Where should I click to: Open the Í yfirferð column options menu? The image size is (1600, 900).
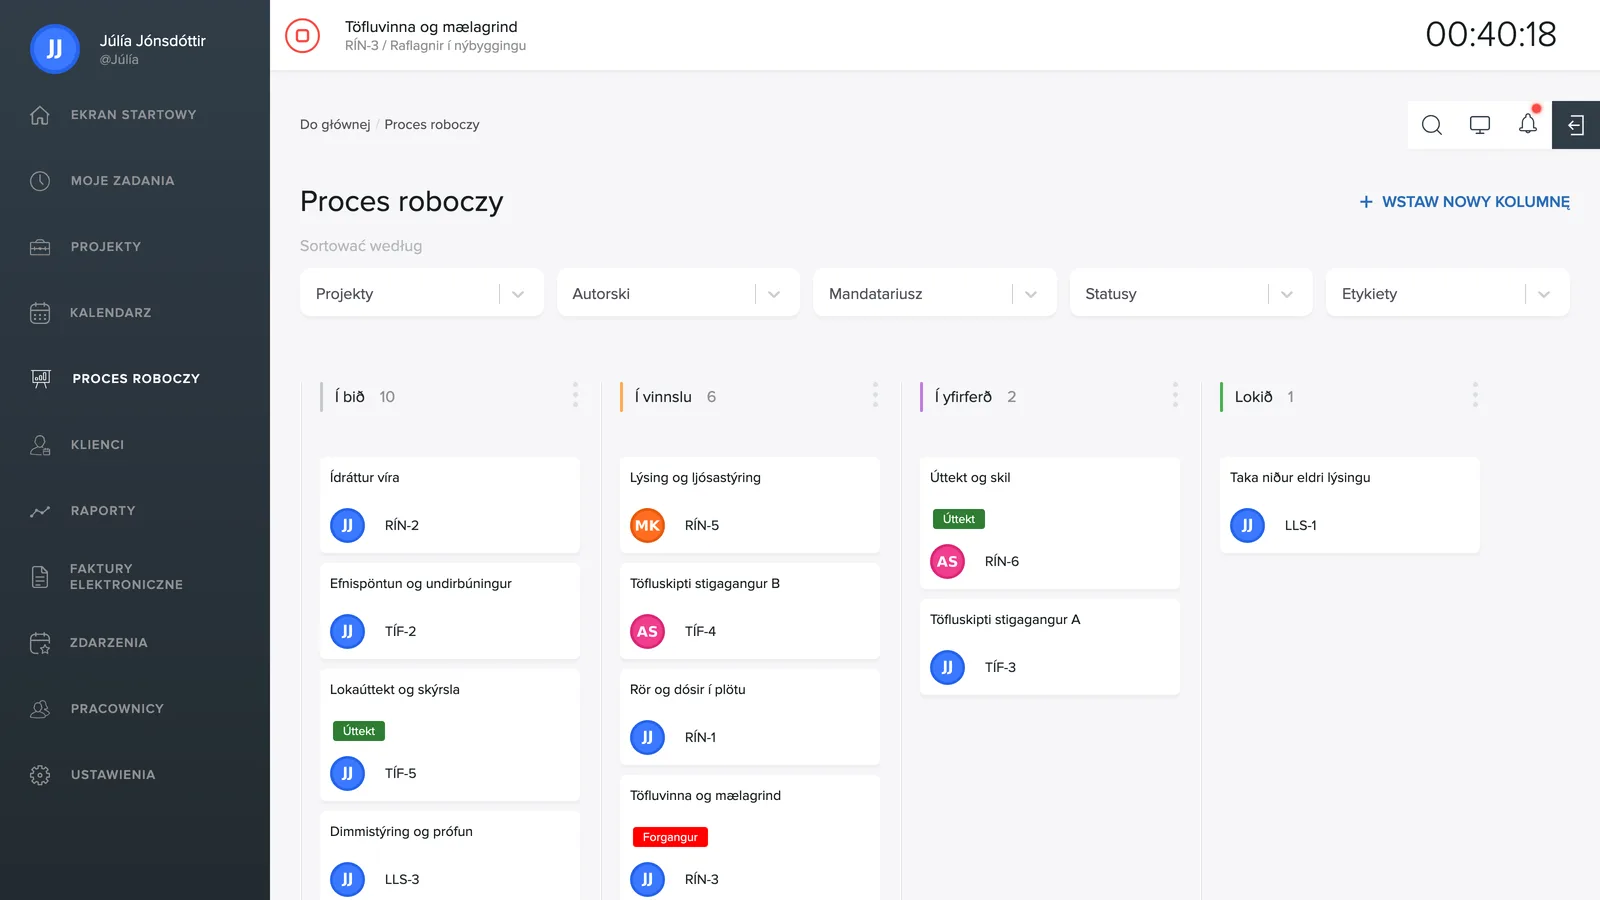1175,395
